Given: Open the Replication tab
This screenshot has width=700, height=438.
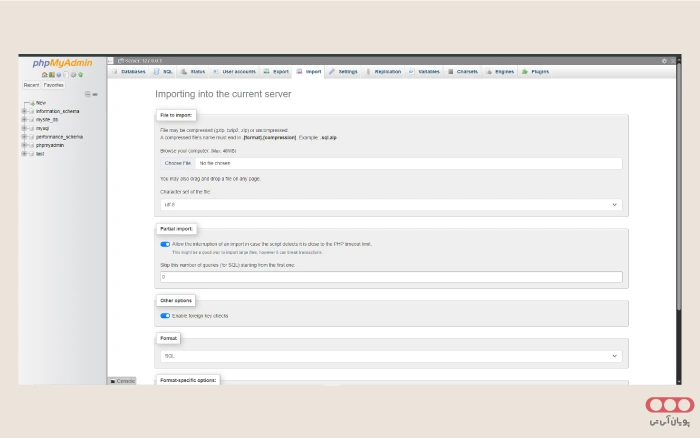Looking at the screenshot, I should [383, 71].
